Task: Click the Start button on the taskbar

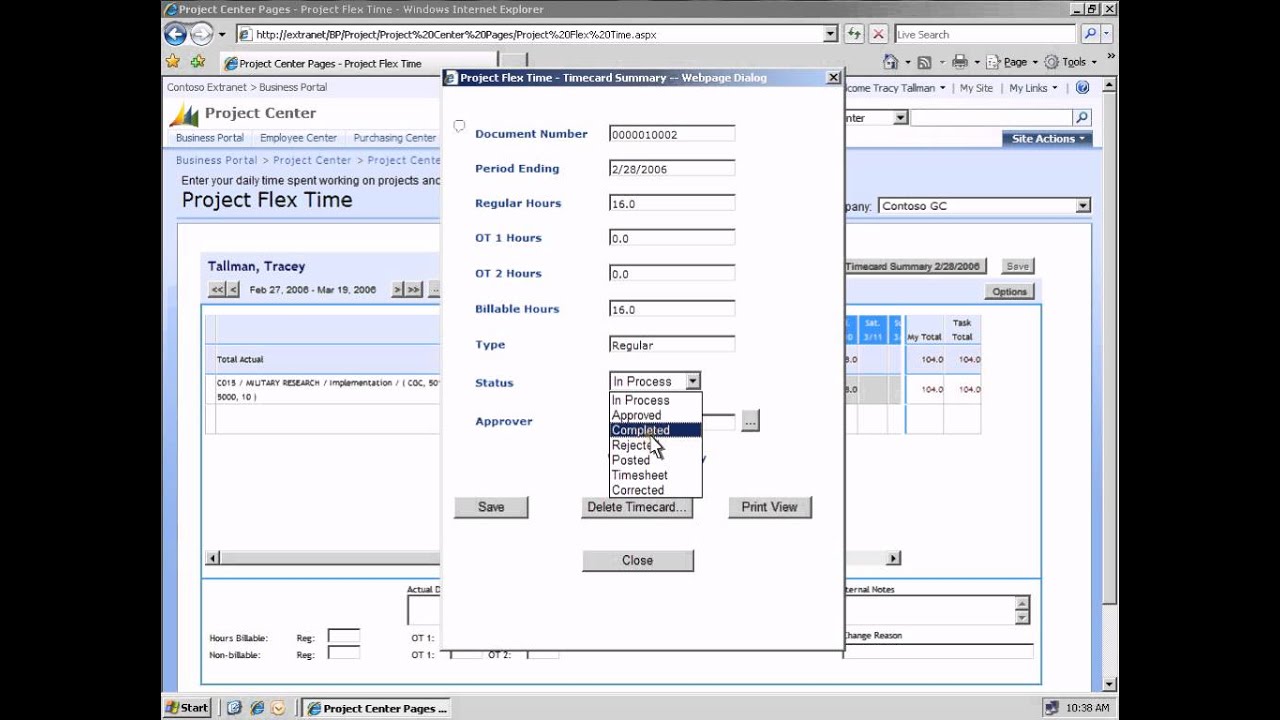Action: (187, 708)
